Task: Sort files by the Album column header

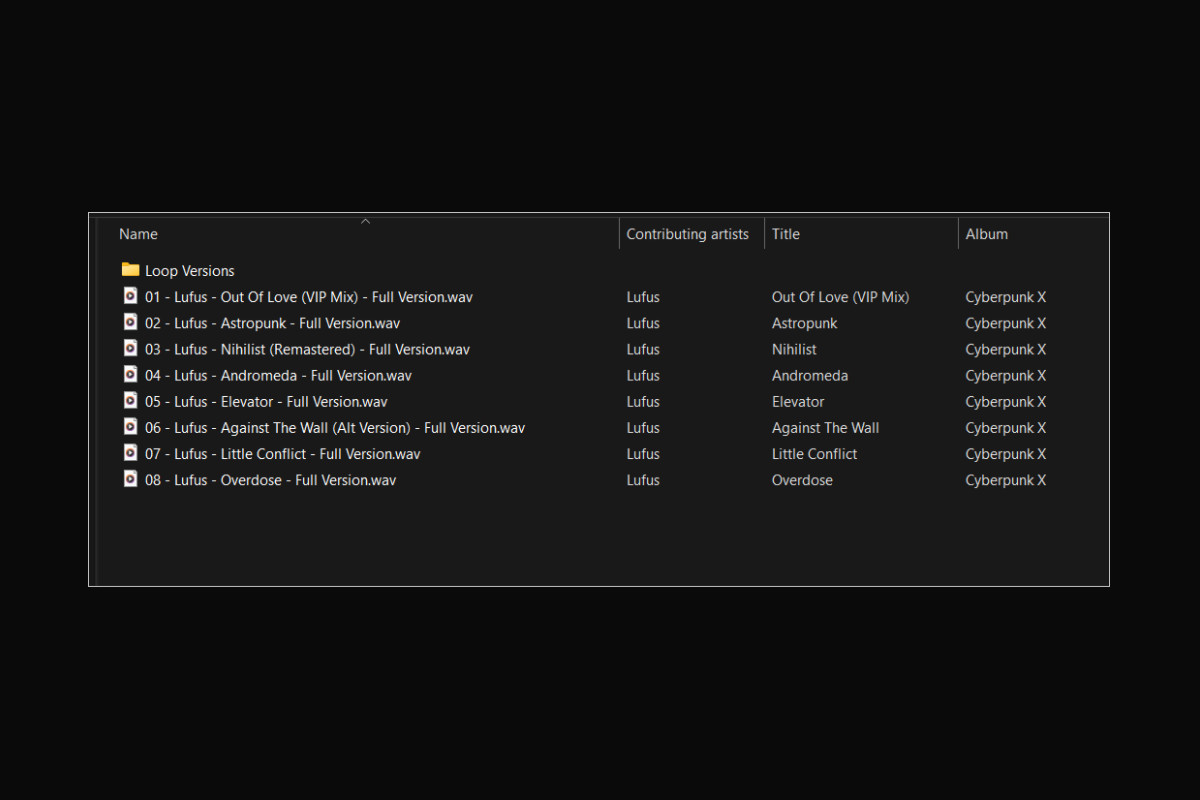Action: (987, 233)
